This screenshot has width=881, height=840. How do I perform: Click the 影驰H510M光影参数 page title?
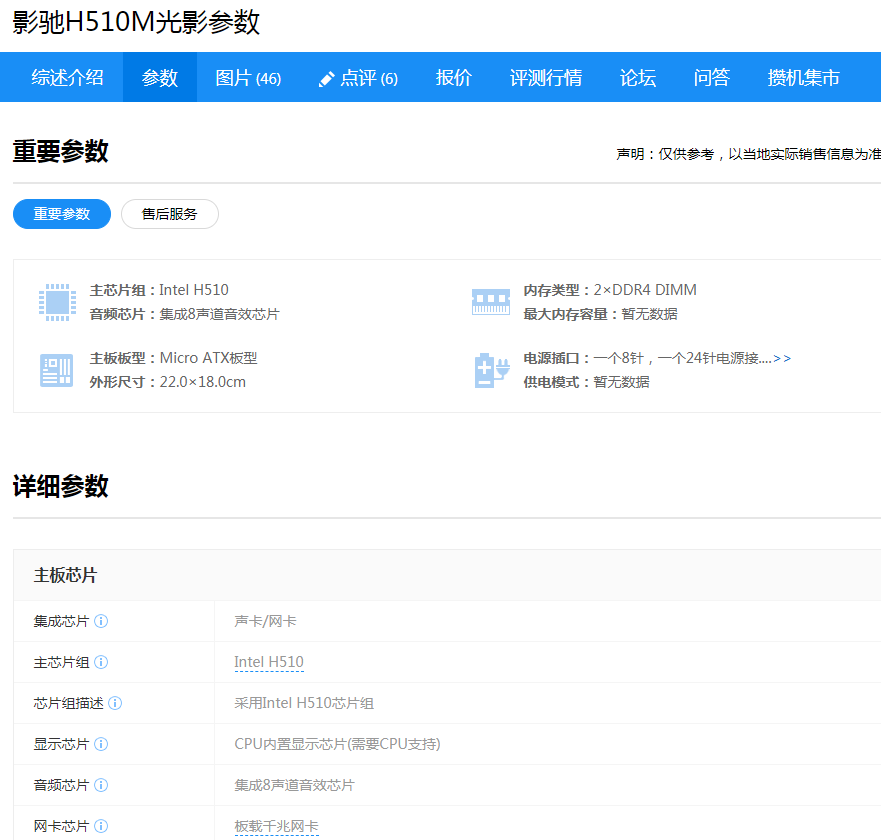[x=136, y=22]
